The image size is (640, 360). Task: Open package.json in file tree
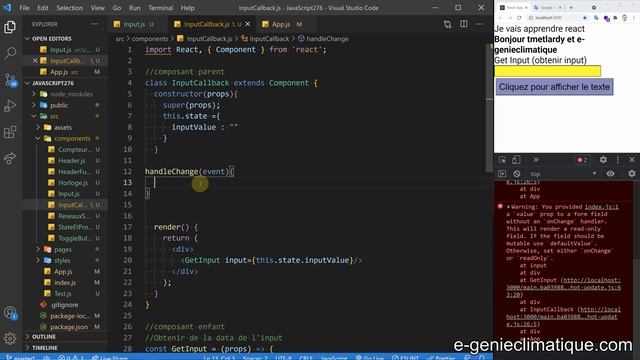pyautogui.click(x=69, y=327)
